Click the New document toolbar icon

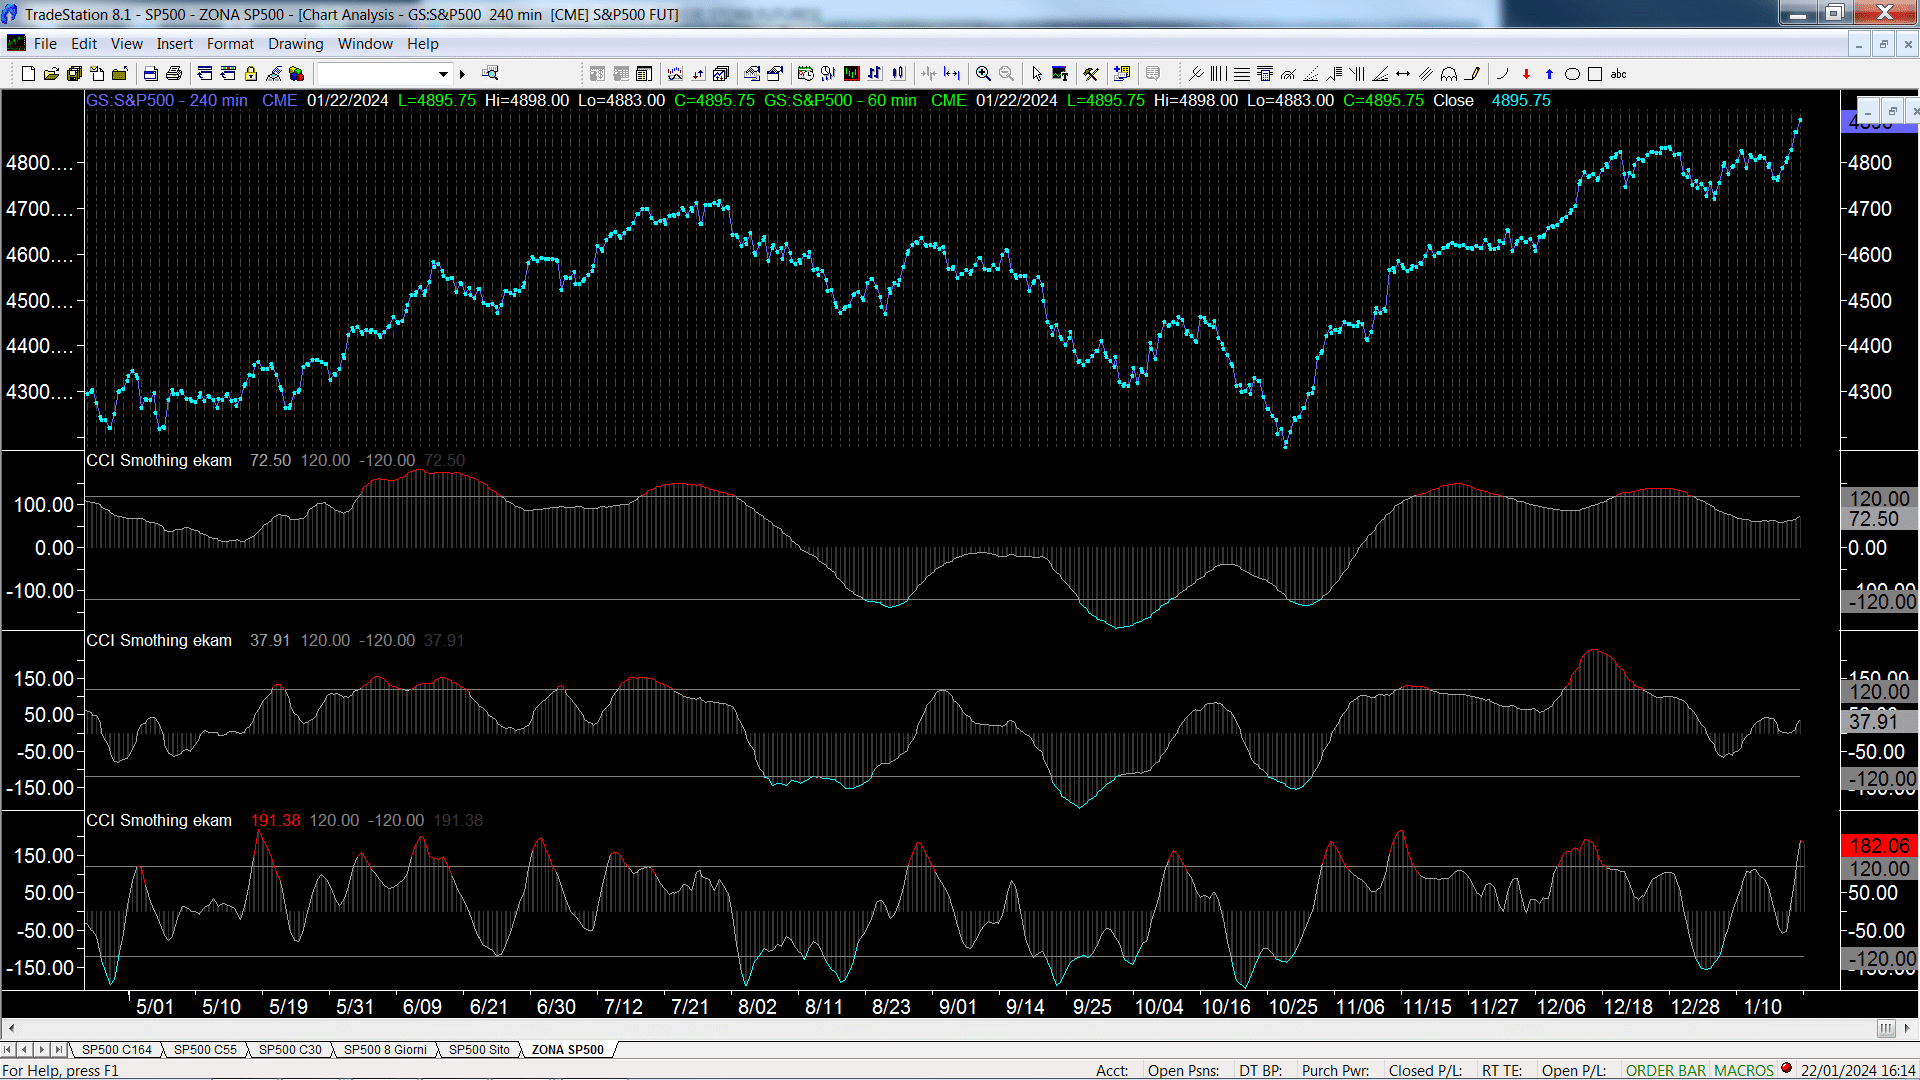[x=28, y=74]
